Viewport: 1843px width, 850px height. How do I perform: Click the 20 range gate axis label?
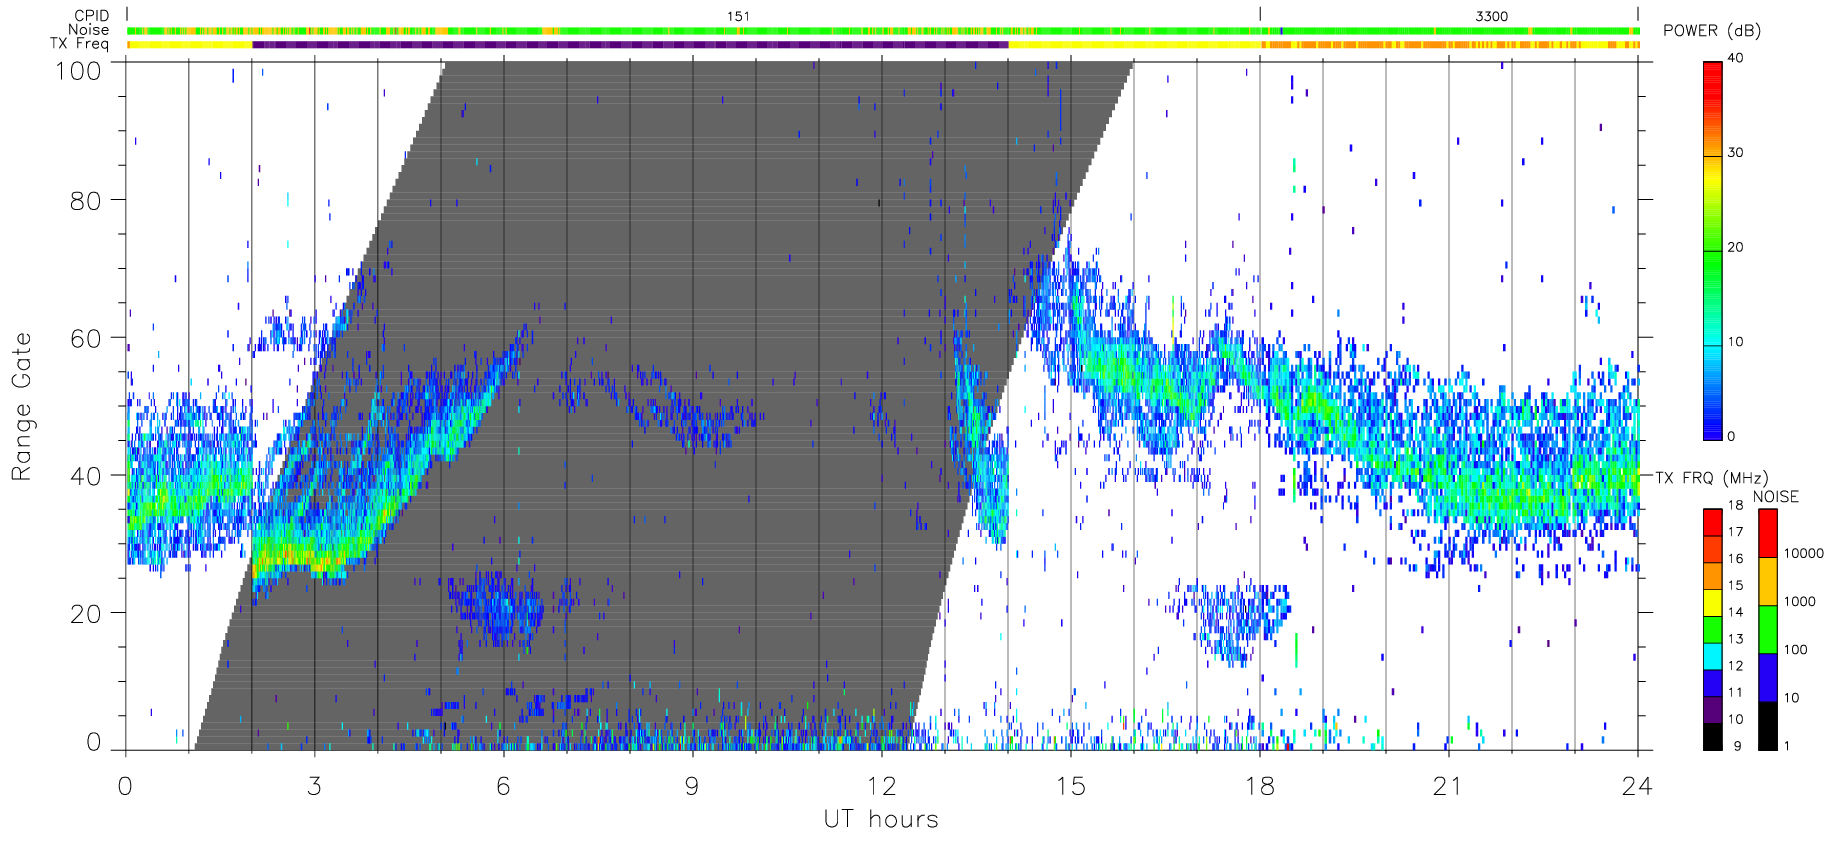(x=85, y=614)
